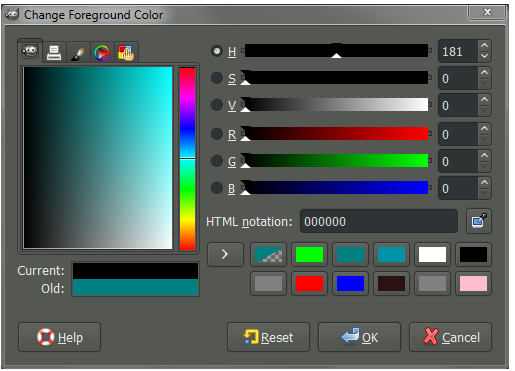
Task: Pick the bright green history swatch
Action: 309,255
